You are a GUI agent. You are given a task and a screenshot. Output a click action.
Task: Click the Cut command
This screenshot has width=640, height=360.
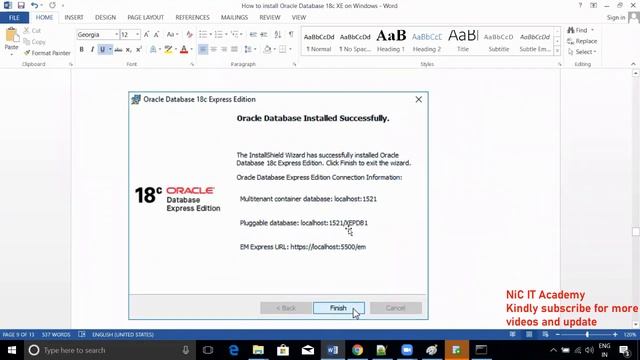(x=32, y=31)
